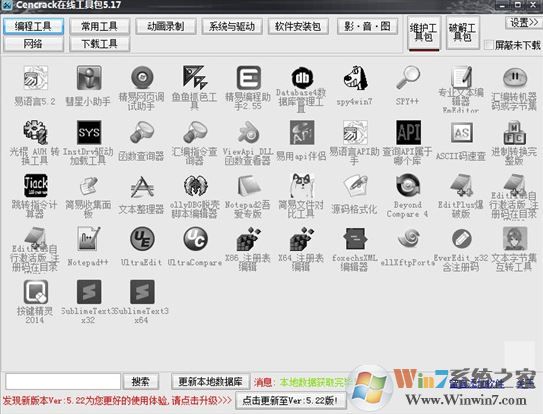543x414 pixels.
Task: Open the 易语言API助手 icon
Action: [x=355, y=132]
